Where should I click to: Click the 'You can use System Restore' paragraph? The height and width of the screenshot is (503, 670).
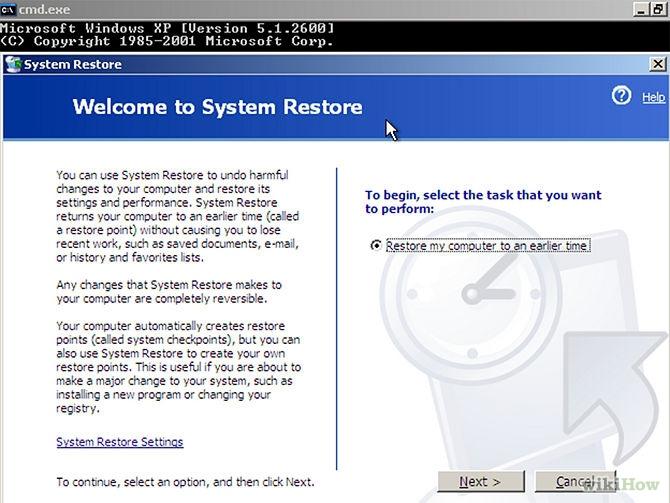pos(178,216)
